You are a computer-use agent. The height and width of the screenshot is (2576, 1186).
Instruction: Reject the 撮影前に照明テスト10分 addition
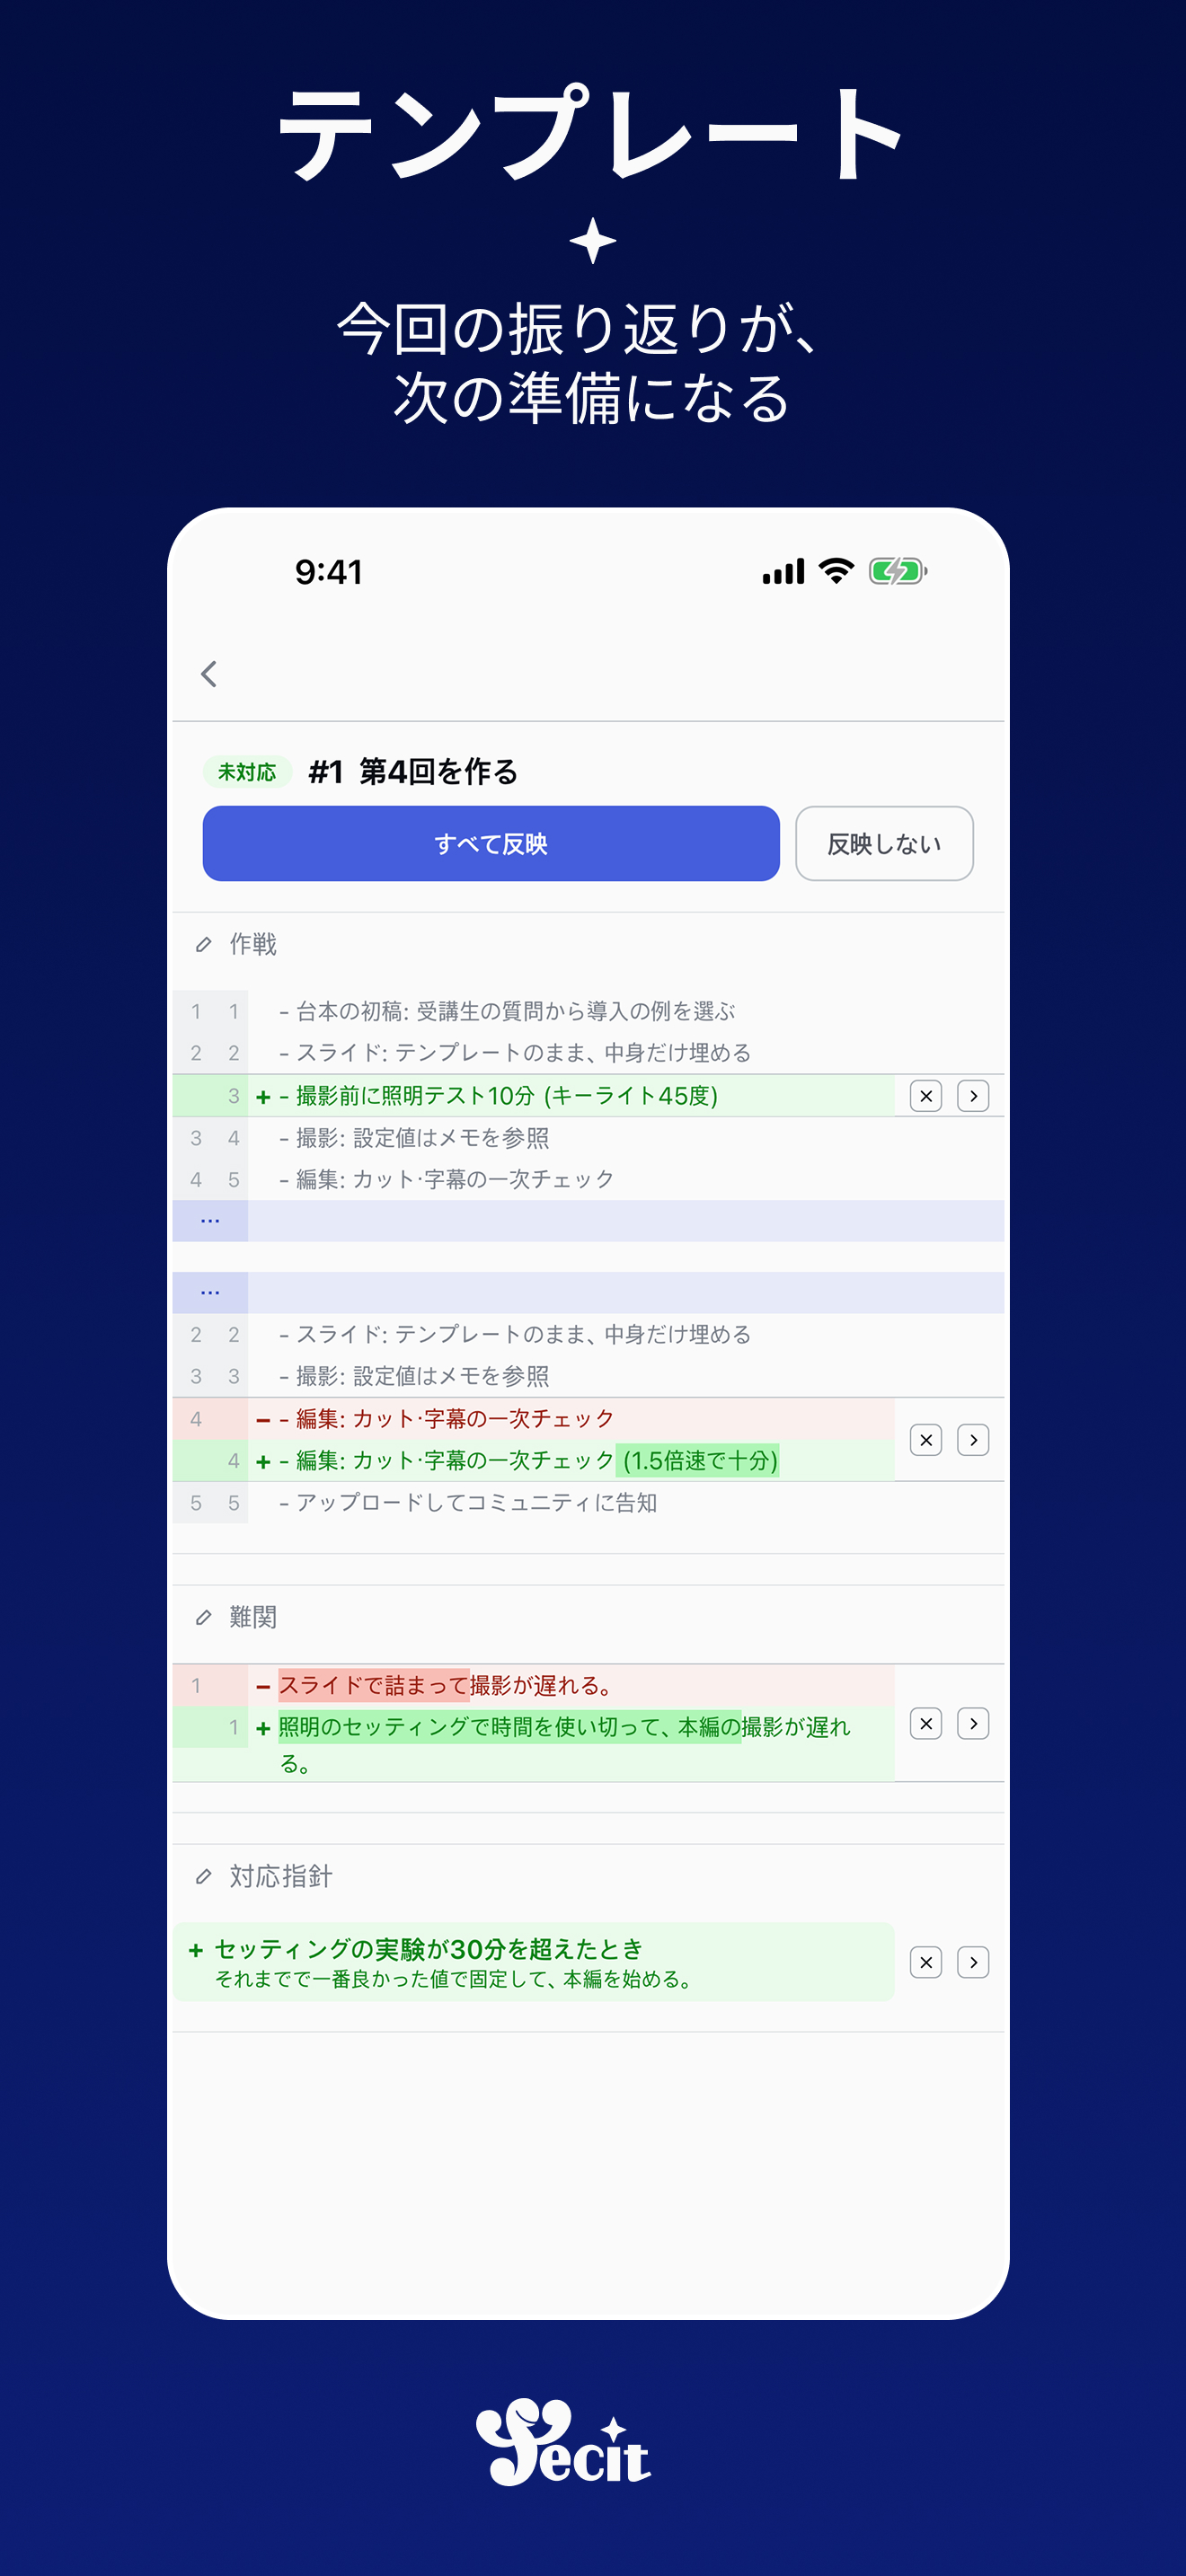click(926, 1096)
